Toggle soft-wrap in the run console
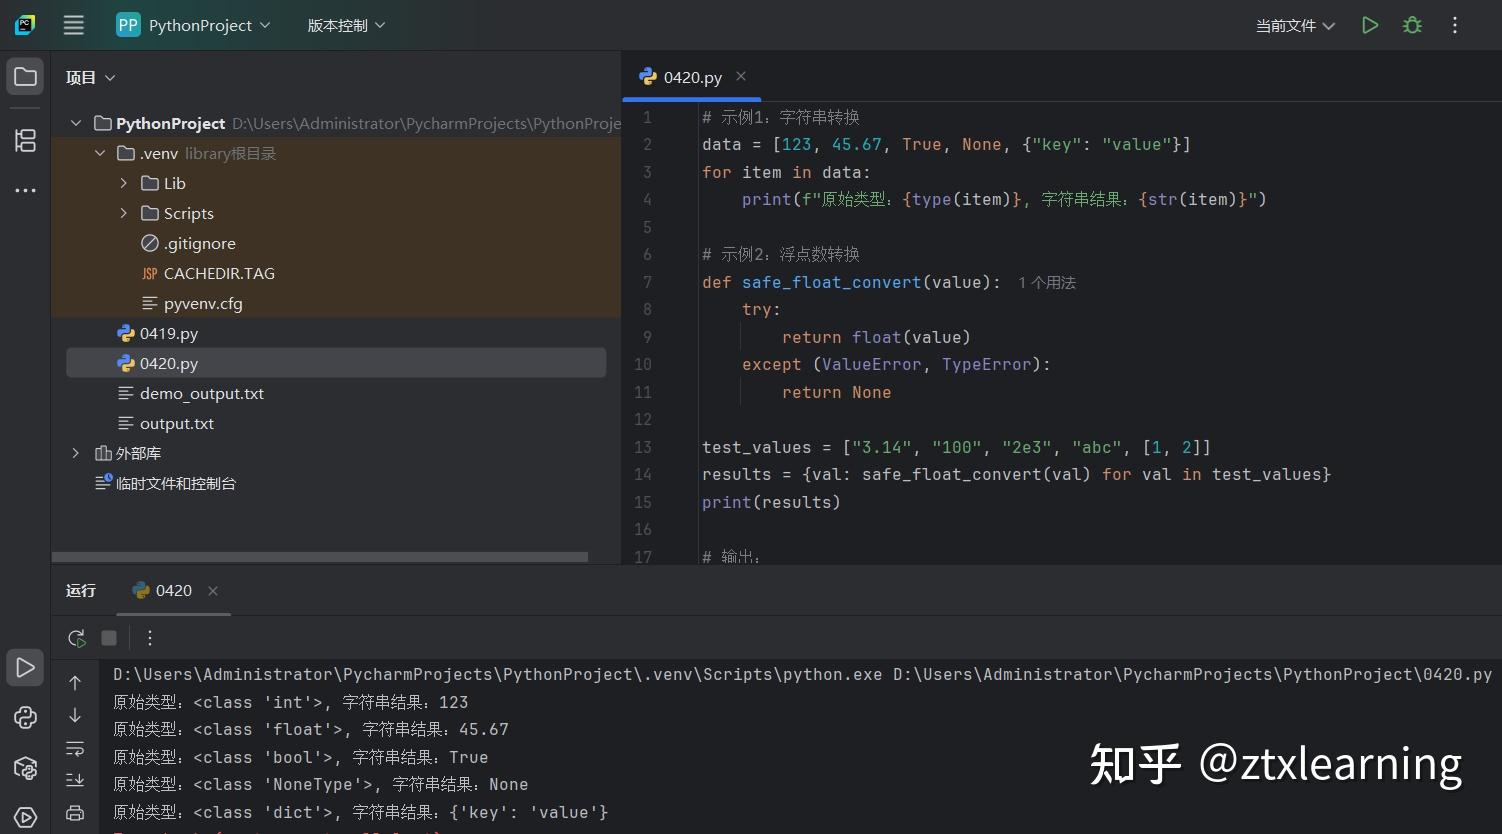This screenshot has width=1502, height=834. click(75, 748)
